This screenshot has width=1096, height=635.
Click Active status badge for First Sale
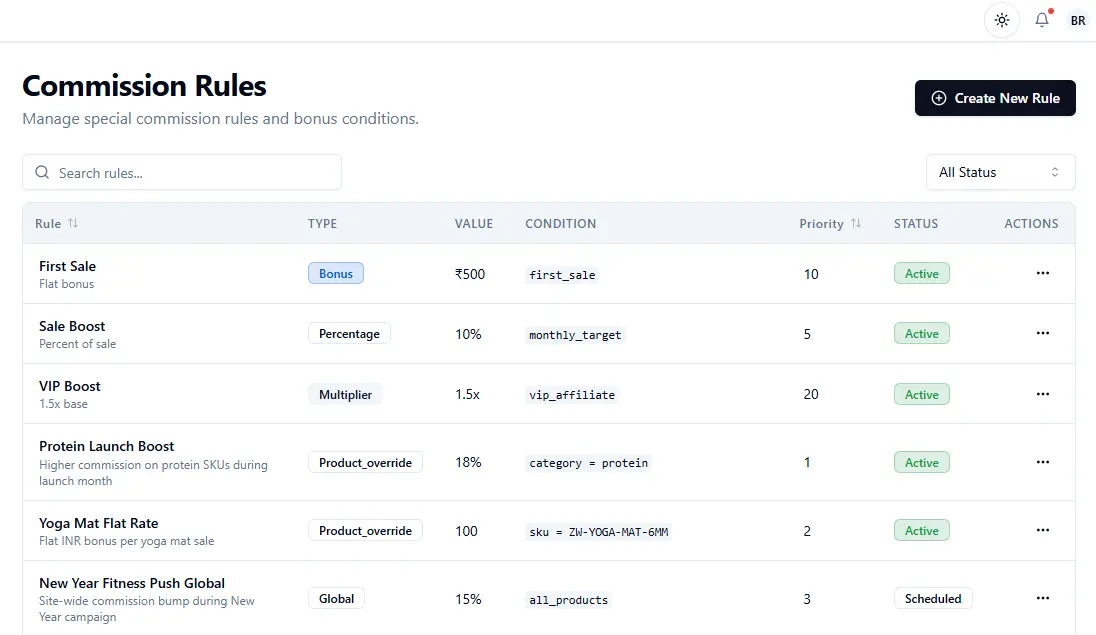[921, 273]
